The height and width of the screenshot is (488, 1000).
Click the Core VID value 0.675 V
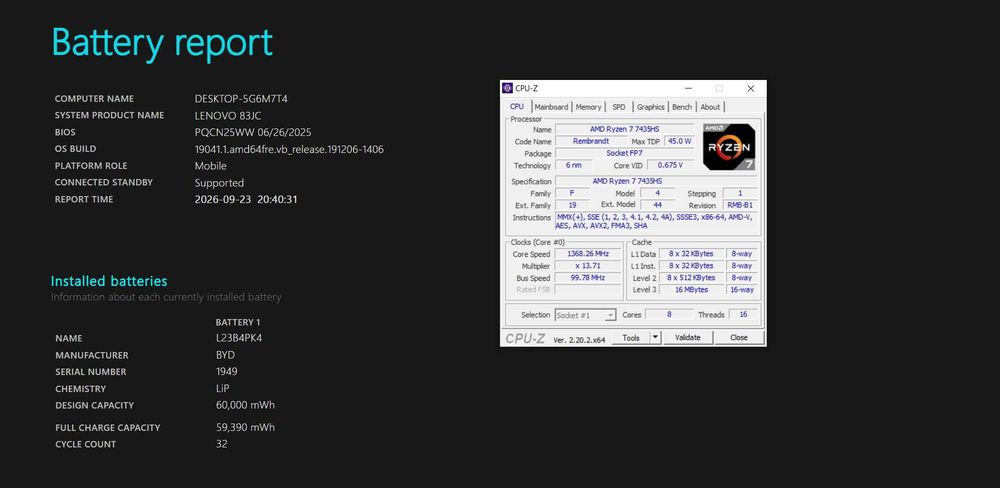coord(670,165)
